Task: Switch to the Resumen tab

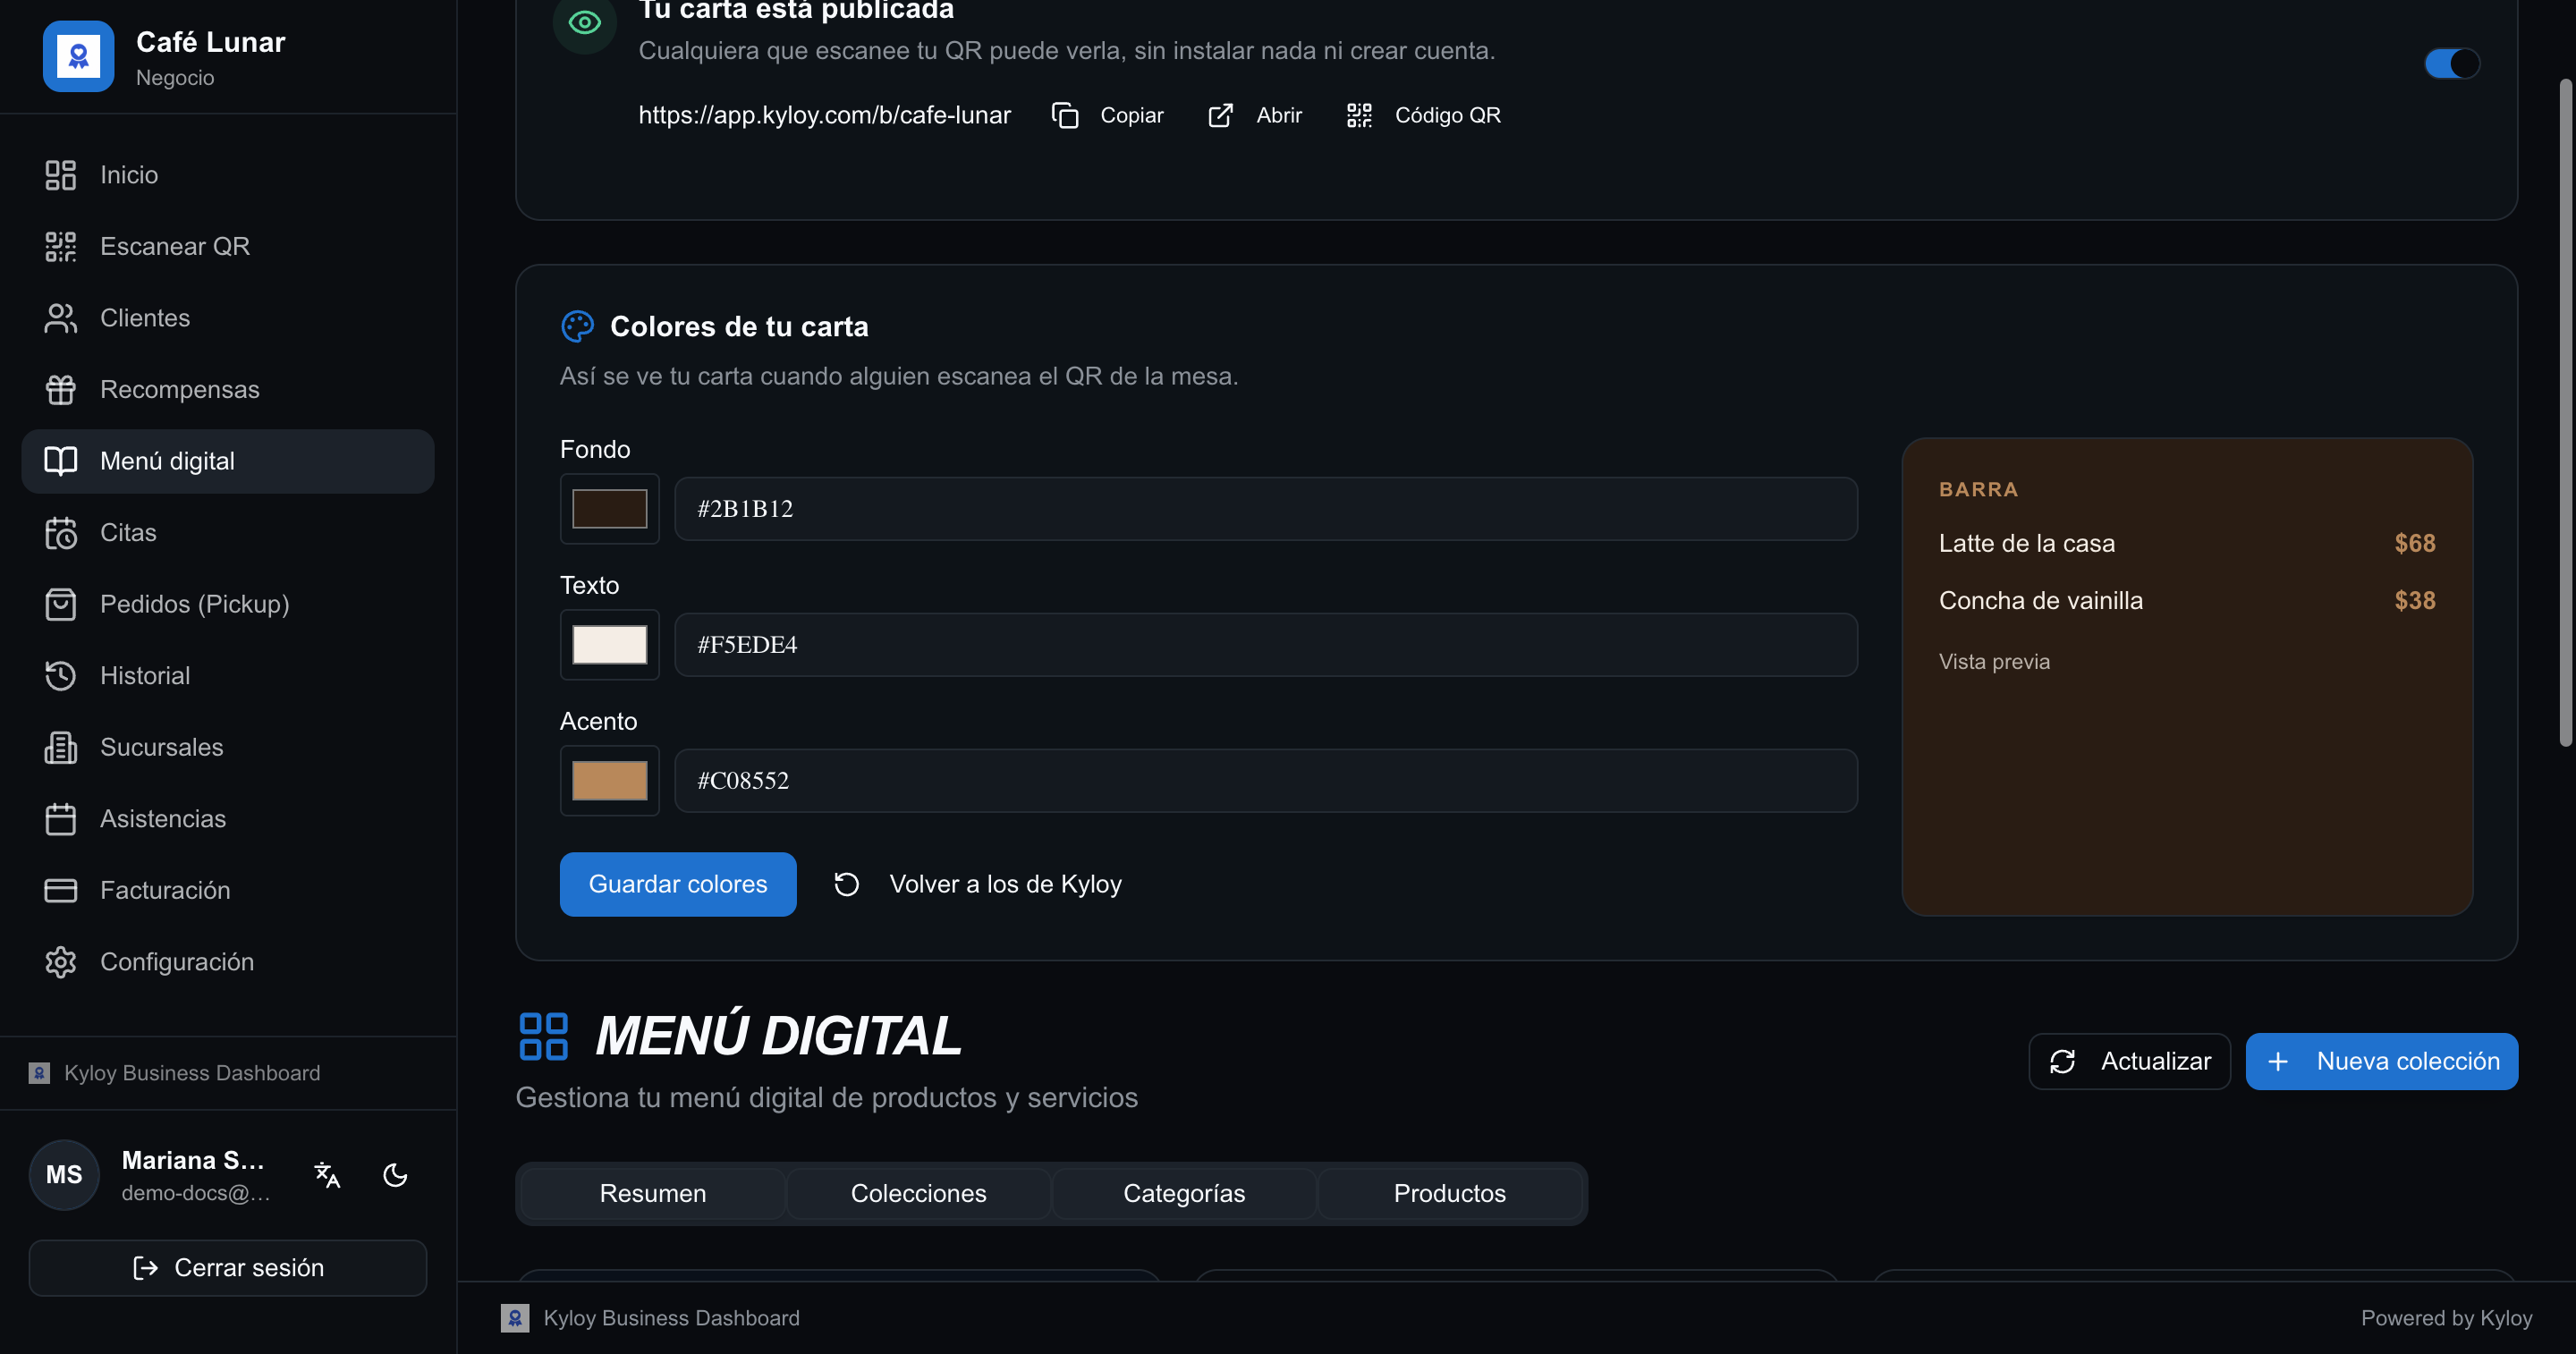Action: 653,1194
